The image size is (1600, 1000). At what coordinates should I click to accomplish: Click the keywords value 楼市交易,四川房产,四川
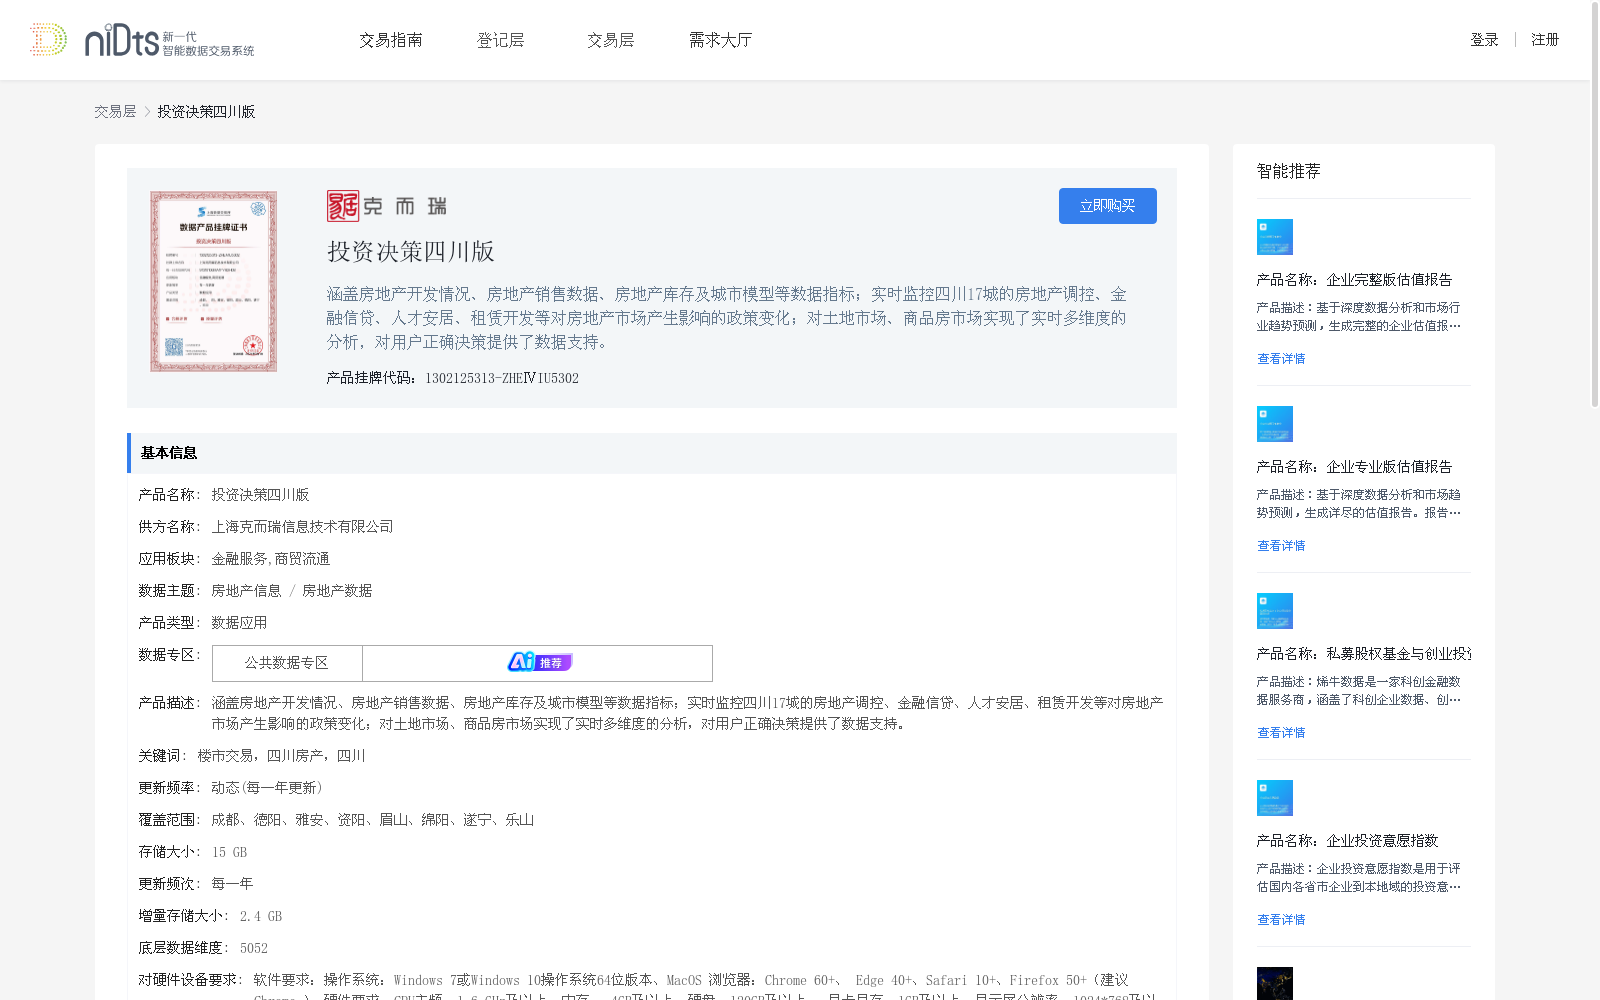click(x=281, y=756)
